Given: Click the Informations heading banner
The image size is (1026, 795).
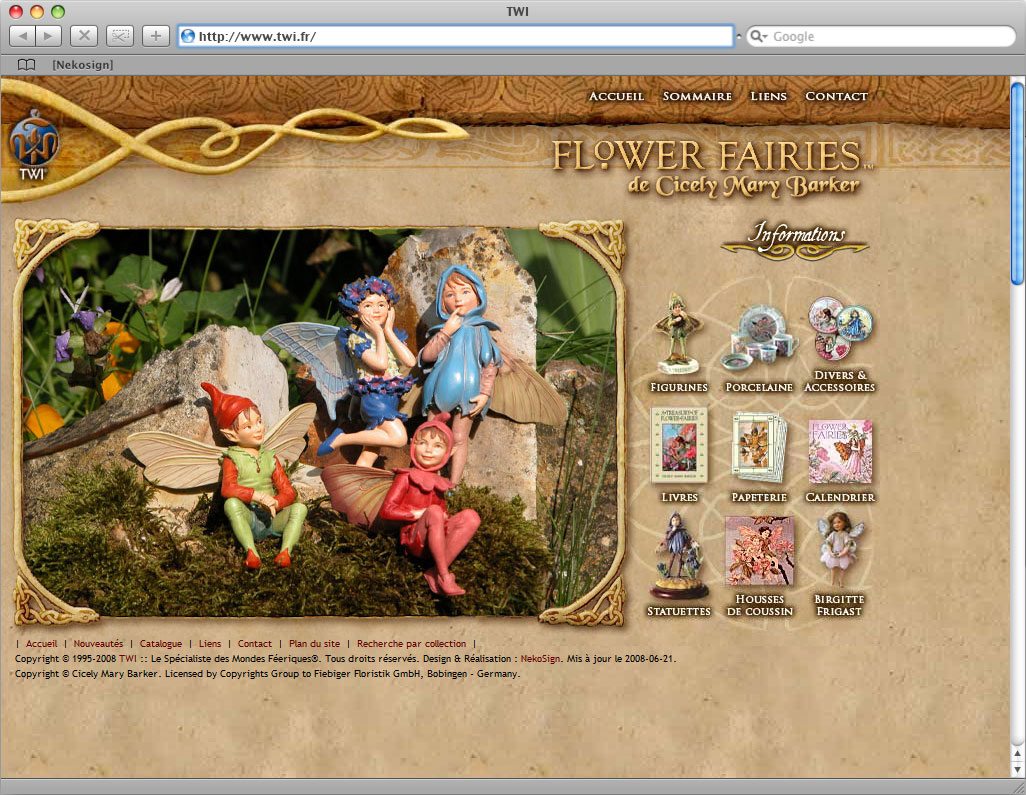Looking at the screenshot, I should (796, 239).
